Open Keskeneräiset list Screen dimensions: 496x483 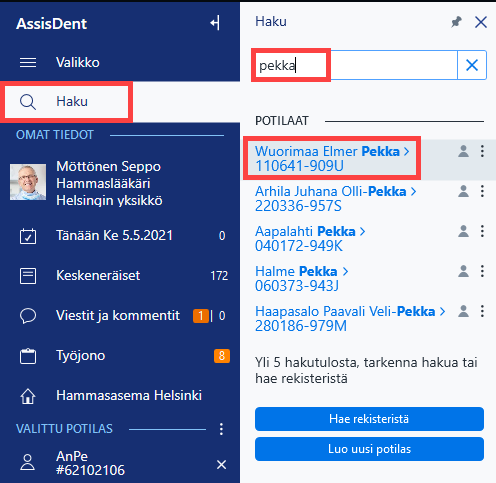(x=120, y=276)
